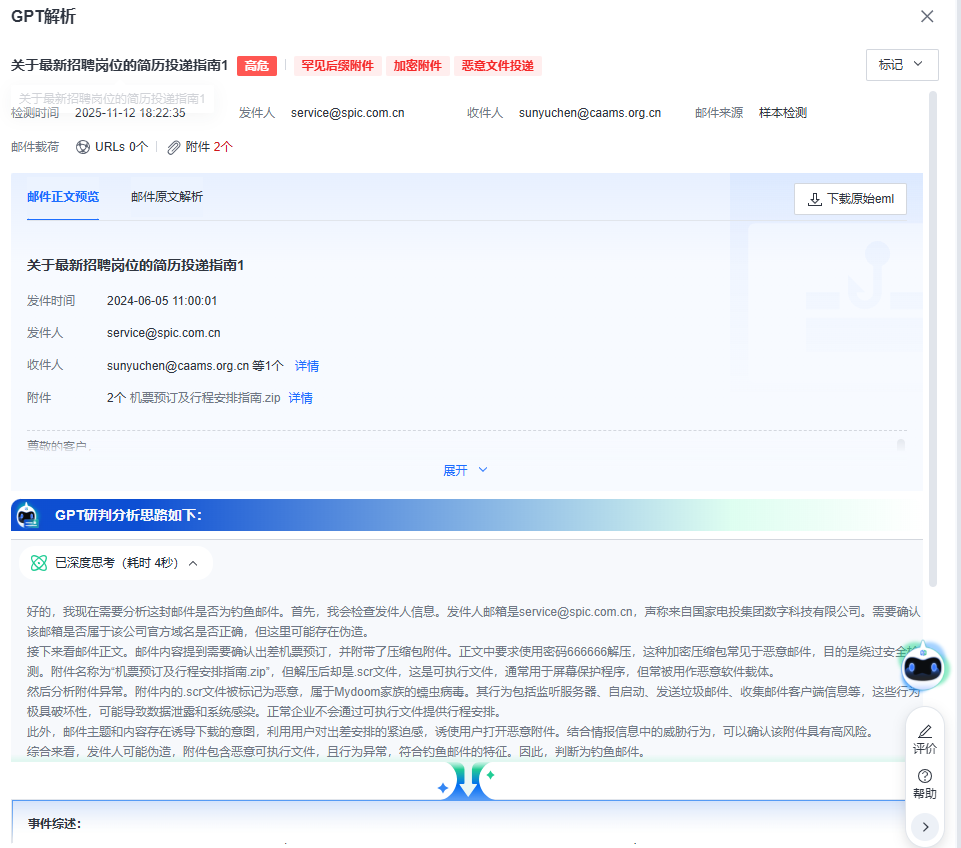
Task: Click the 评价 pencil icon
Action: [925, 732]
